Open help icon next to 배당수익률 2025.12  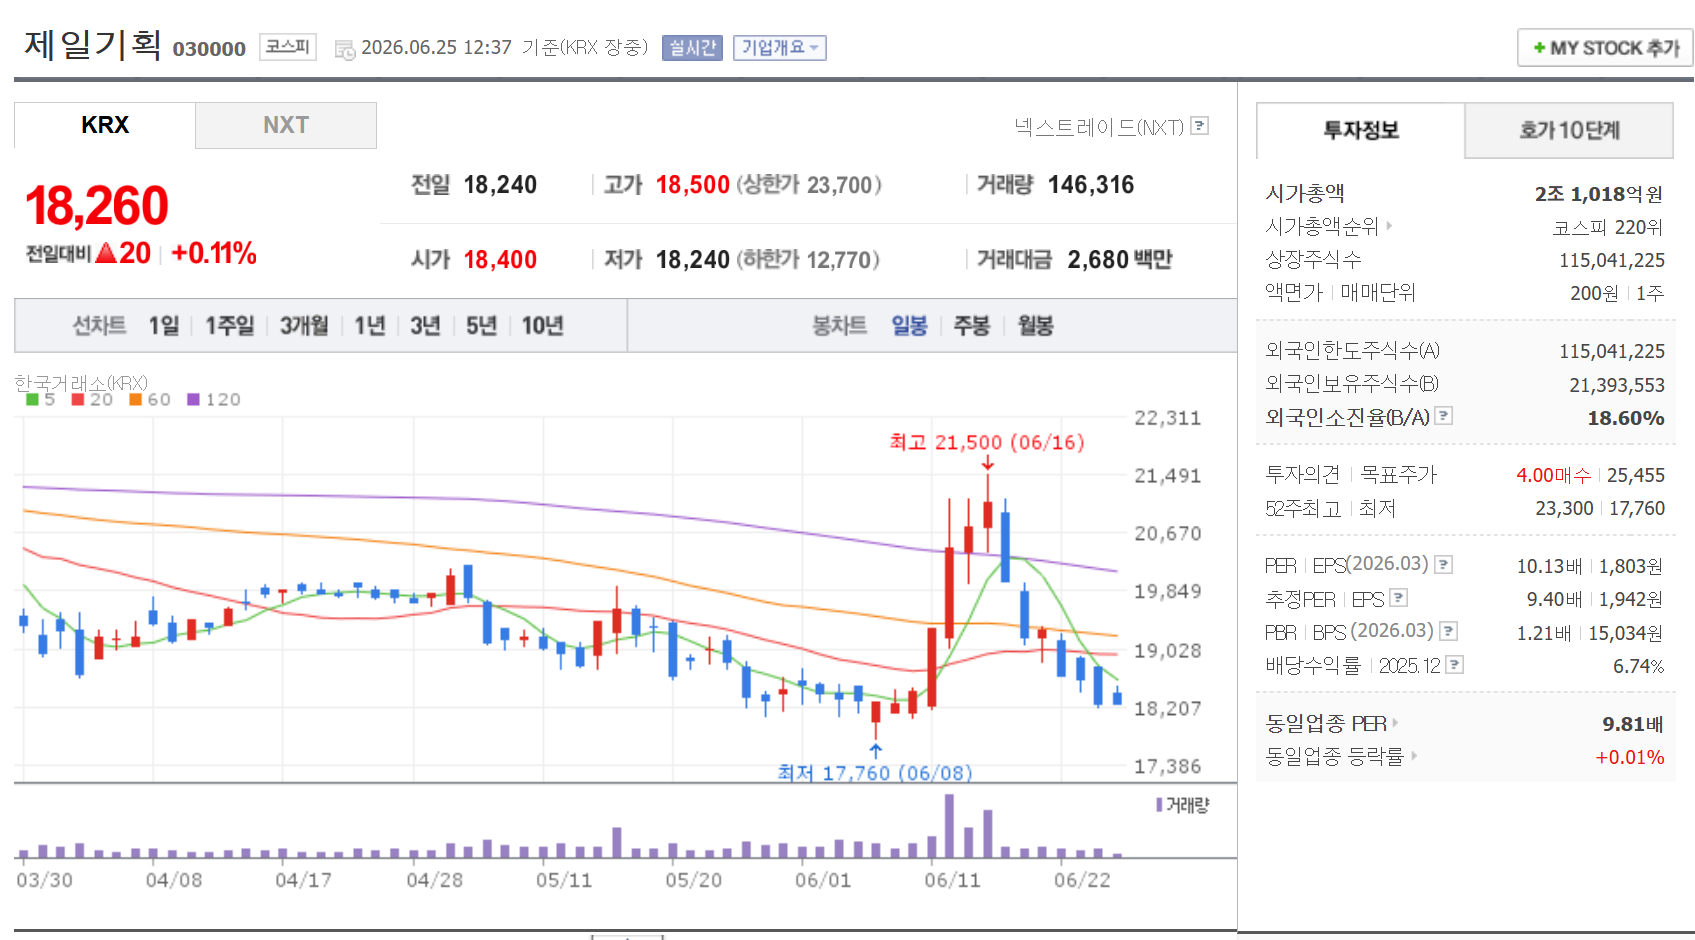pos(1454,664)
